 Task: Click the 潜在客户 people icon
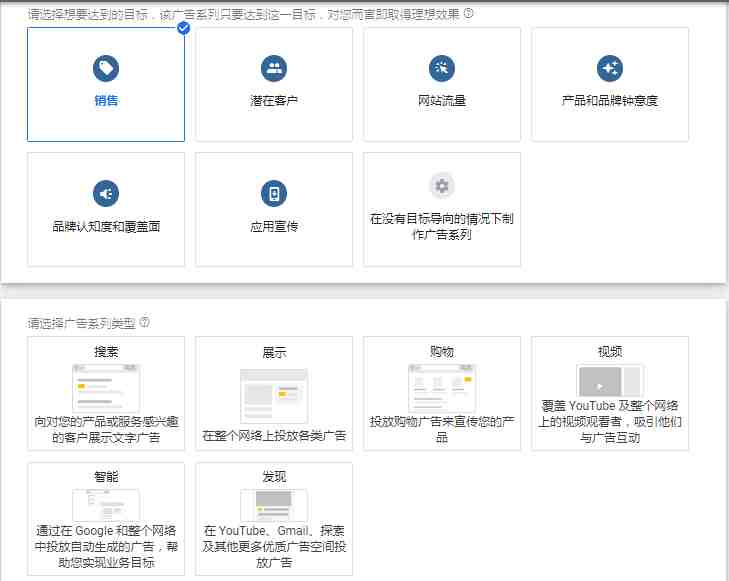point(274,68)
